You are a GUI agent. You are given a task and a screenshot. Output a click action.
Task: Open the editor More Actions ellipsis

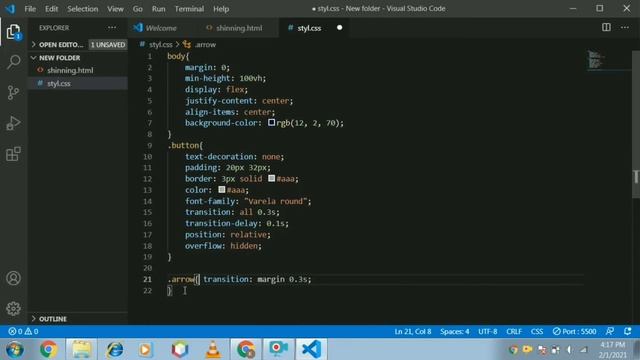pyautogui.click(x=624, y=27)
